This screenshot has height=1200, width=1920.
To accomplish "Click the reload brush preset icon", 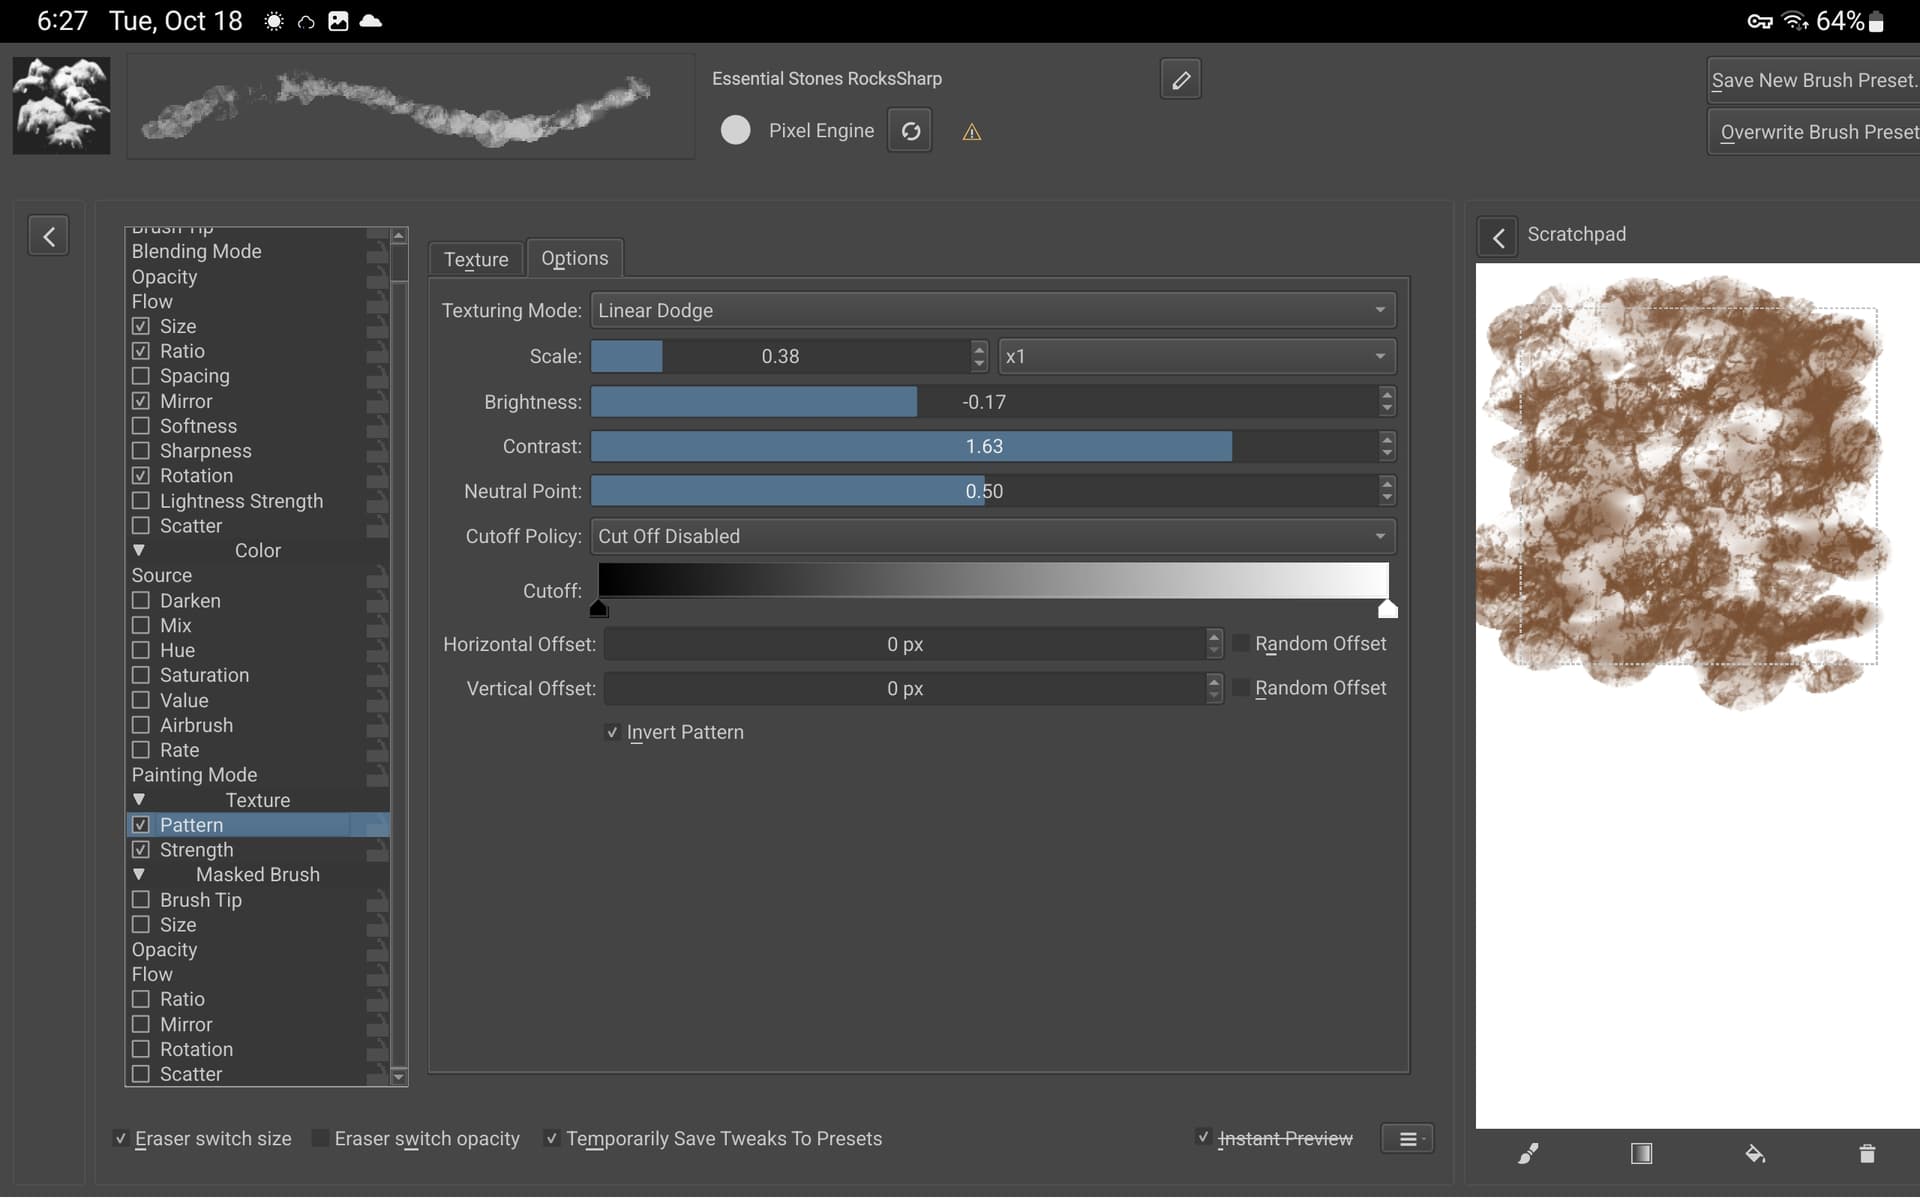I will tap(910, 131).
